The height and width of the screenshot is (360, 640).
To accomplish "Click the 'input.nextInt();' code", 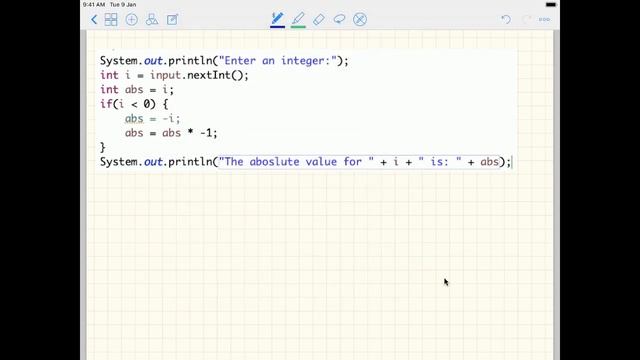I will point(199,75).
